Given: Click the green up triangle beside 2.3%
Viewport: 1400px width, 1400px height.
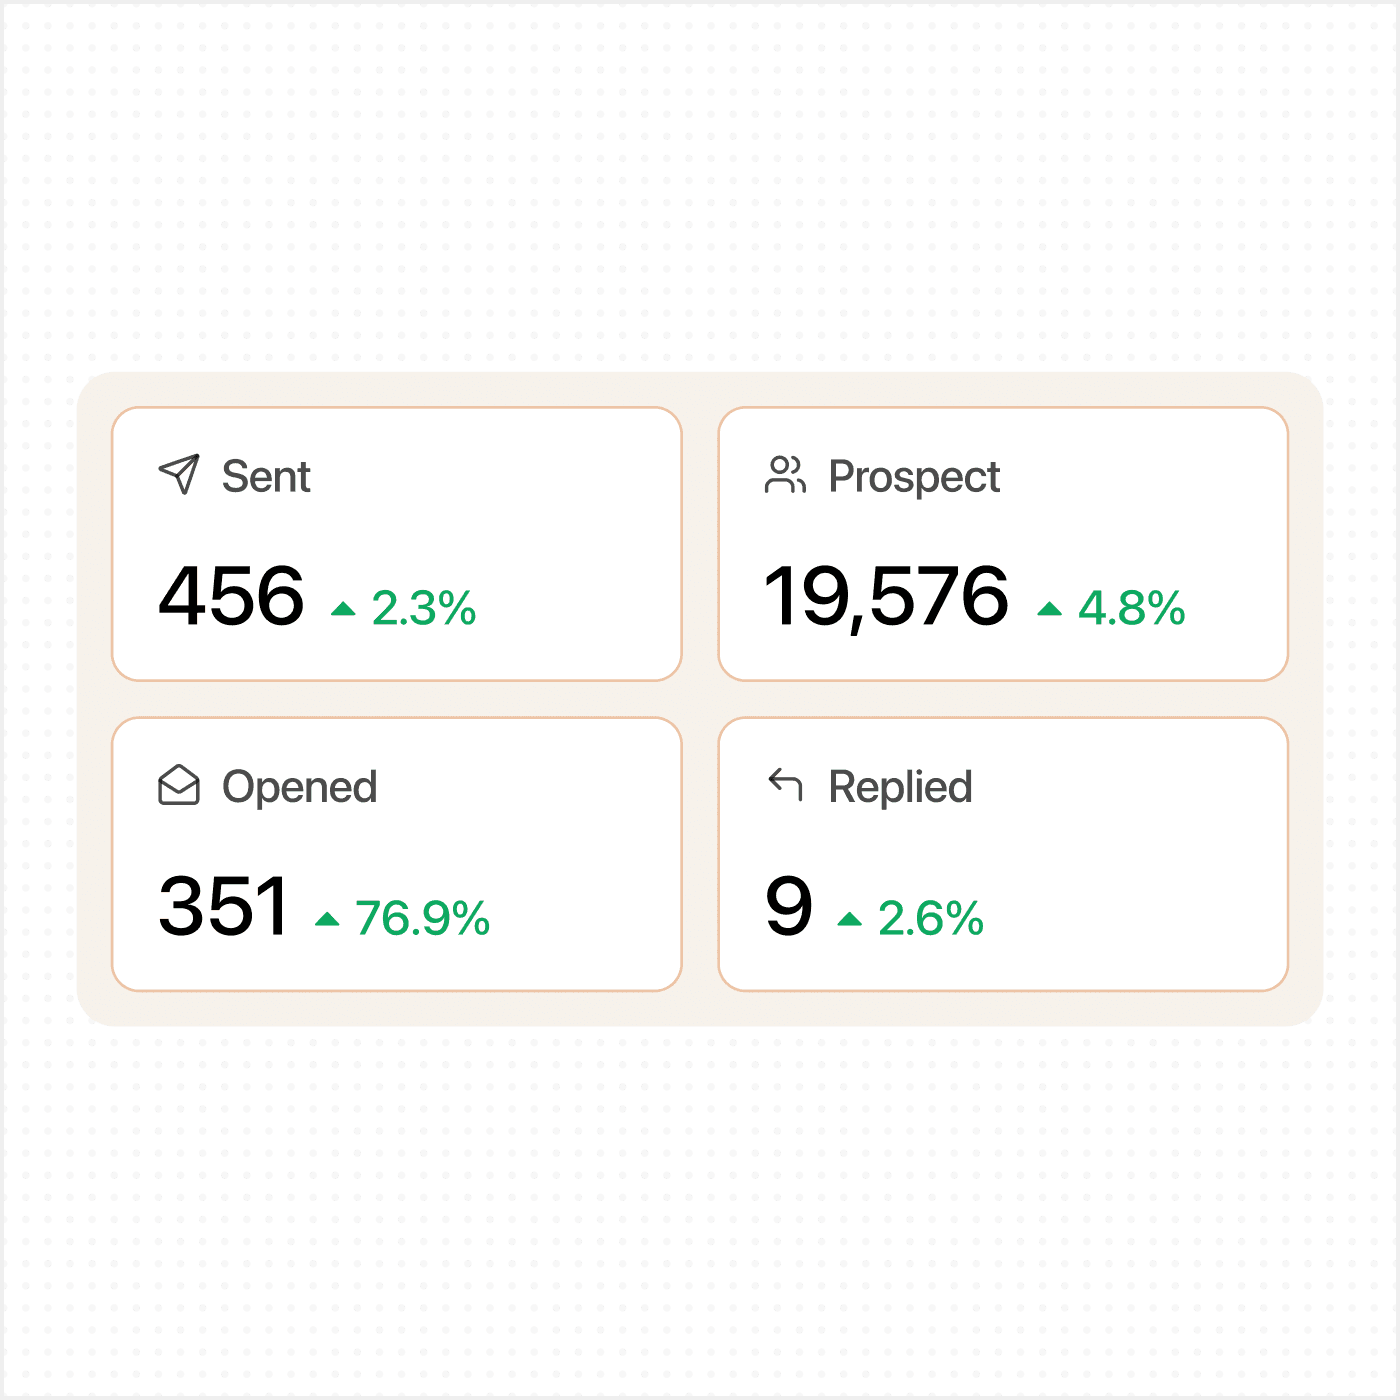Looking at the screenshot, I should pyautogui.click(x=343, y=608).
